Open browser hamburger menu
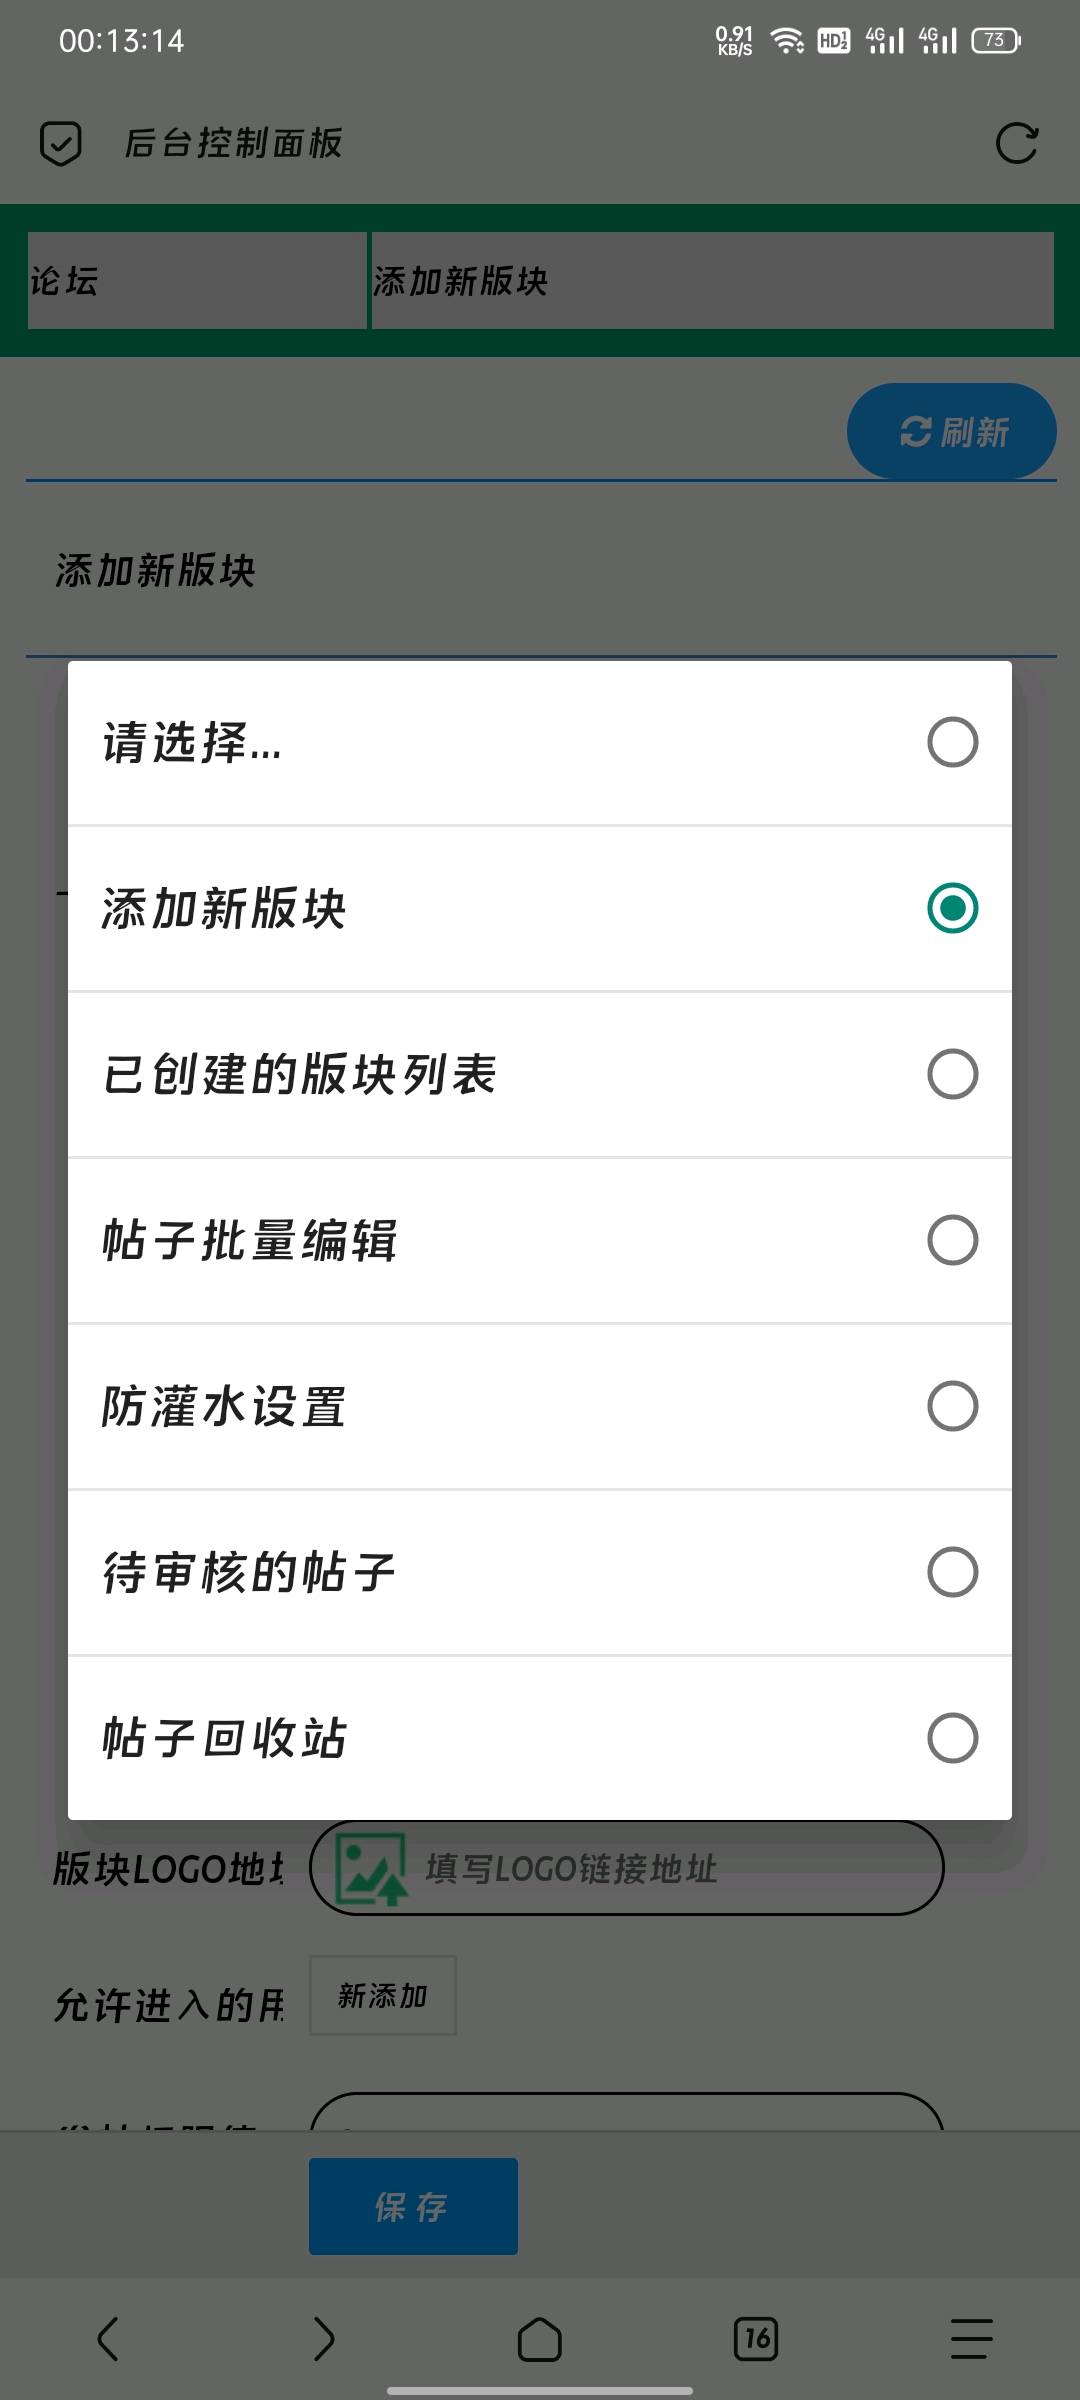Image resolution: width=1080 pixels, height=2400 pixels. click(x=972, y=2339)
